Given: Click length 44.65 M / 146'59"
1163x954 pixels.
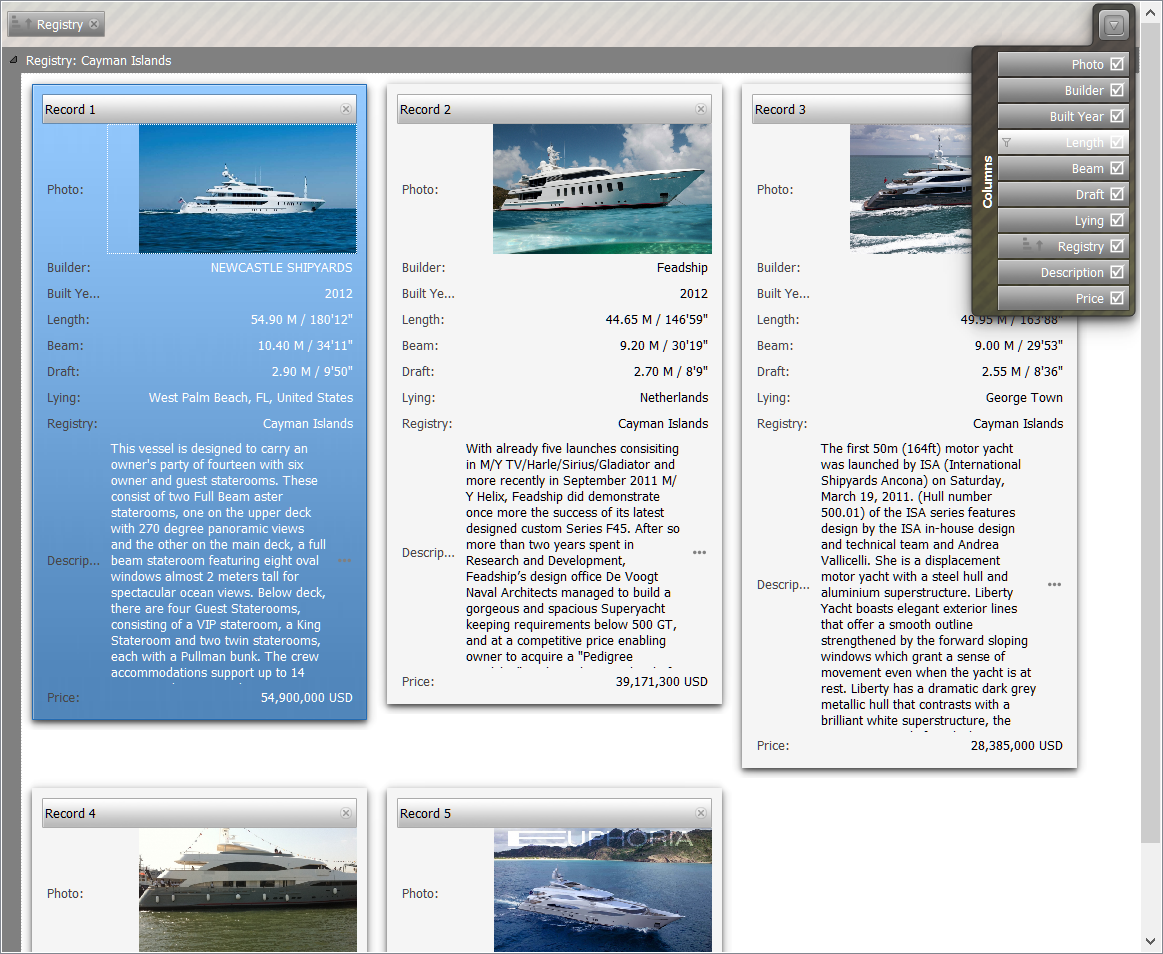Looking at the screenshot, I should (656, 319).
